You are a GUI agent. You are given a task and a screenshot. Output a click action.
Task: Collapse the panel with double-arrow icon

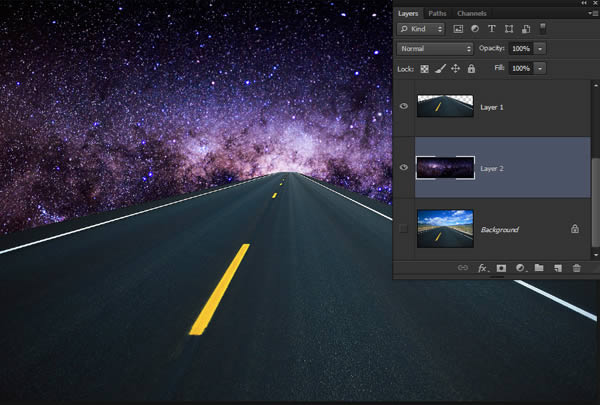[584, 3]
